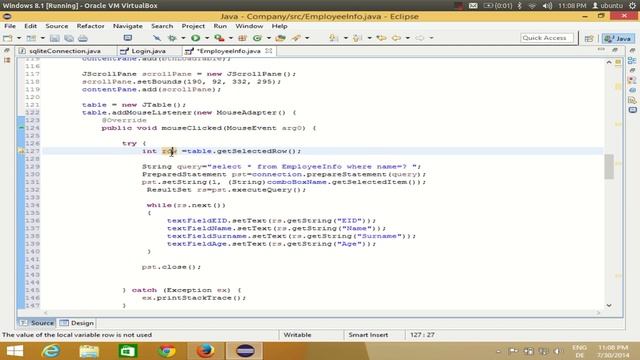Maximize the editor area
640x360 pixels.
[x=615, y=50]
